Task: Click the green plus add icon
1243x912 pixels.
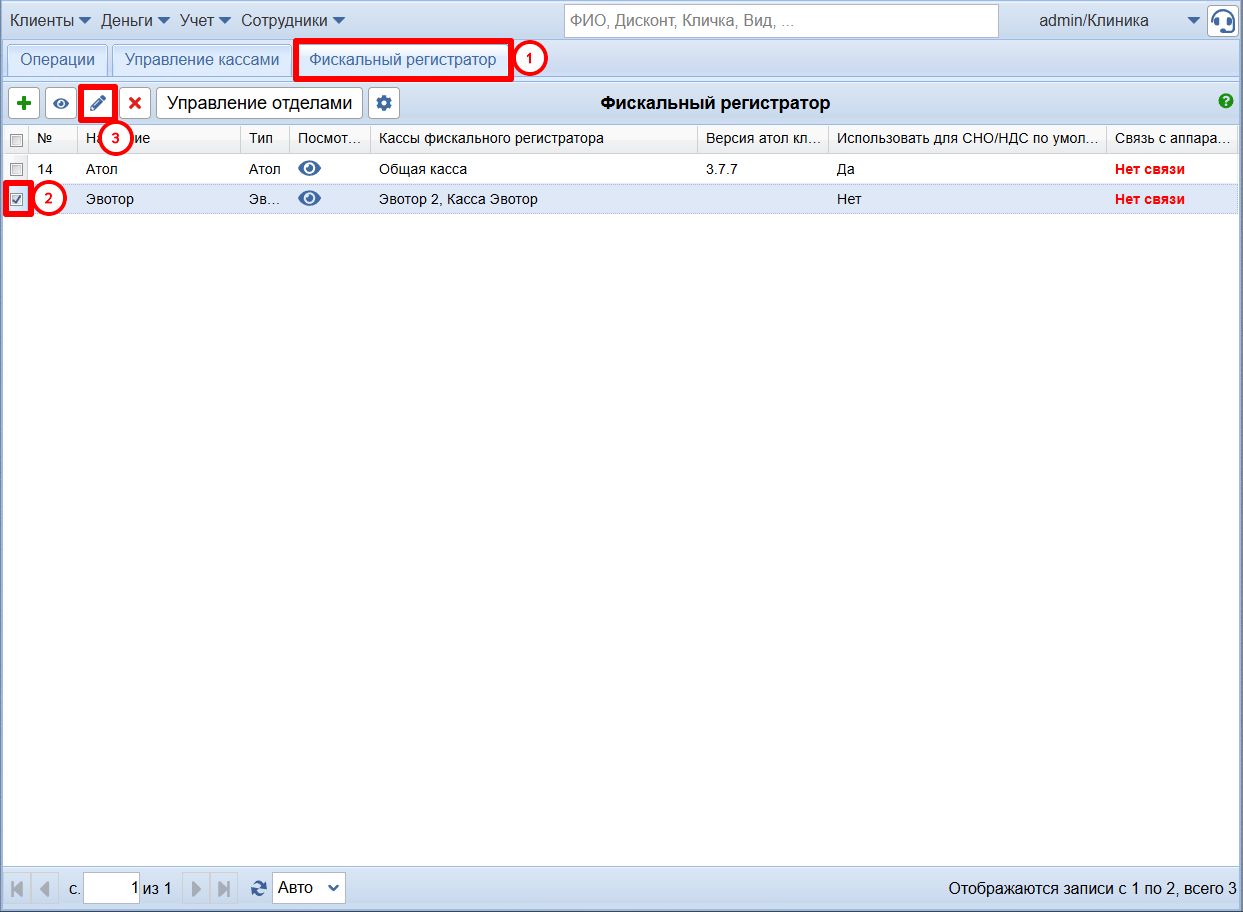Action: (x=24, y=103)
